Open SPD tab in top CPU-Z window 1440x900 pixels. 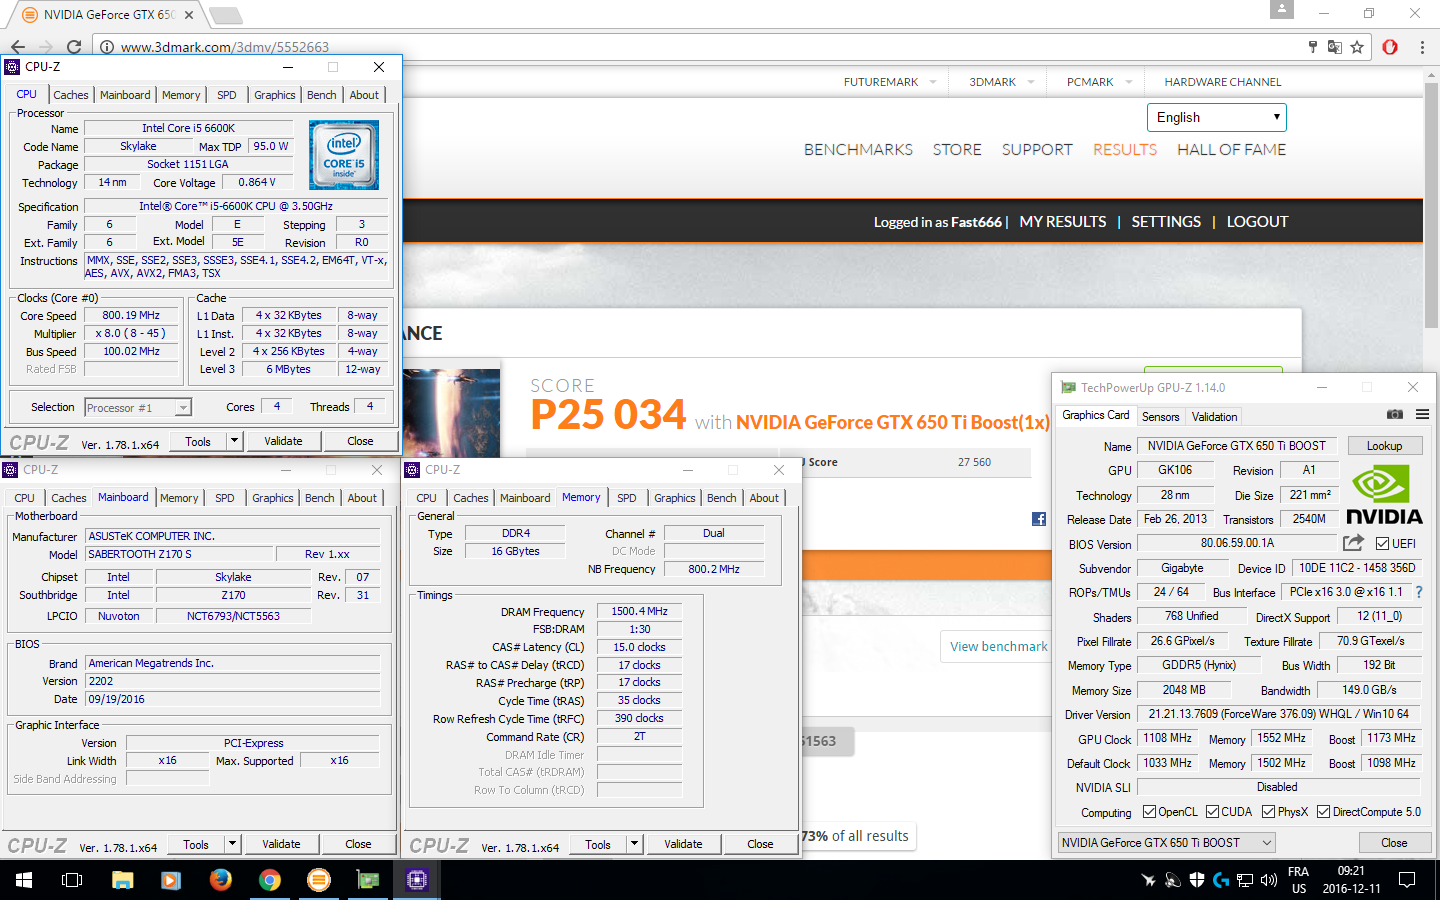pos(227,95)
